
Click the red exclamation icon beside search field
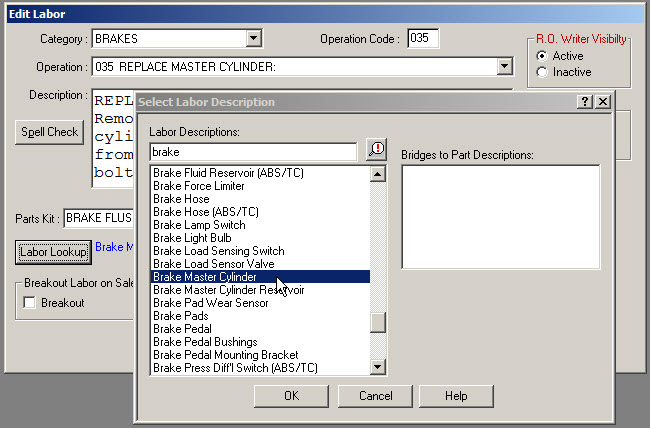377,151
